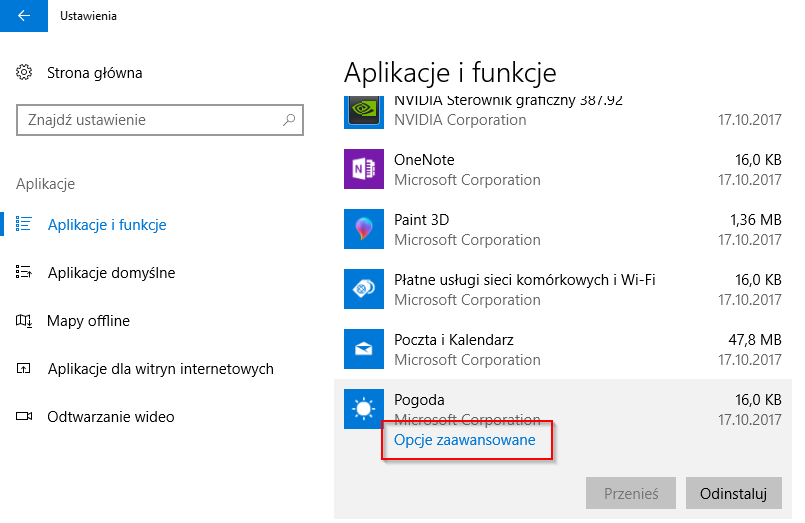
Task: Click the magnifier icon in search box
Action: pos(289,120)
